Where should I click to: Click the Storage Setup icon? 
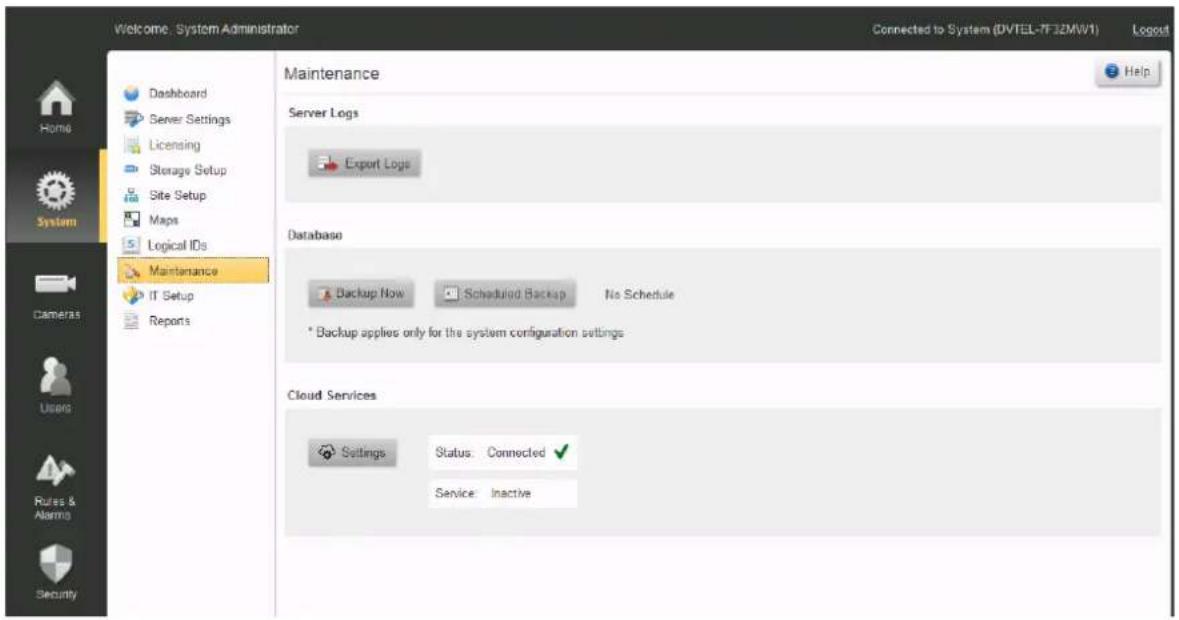tap(132, 170)
